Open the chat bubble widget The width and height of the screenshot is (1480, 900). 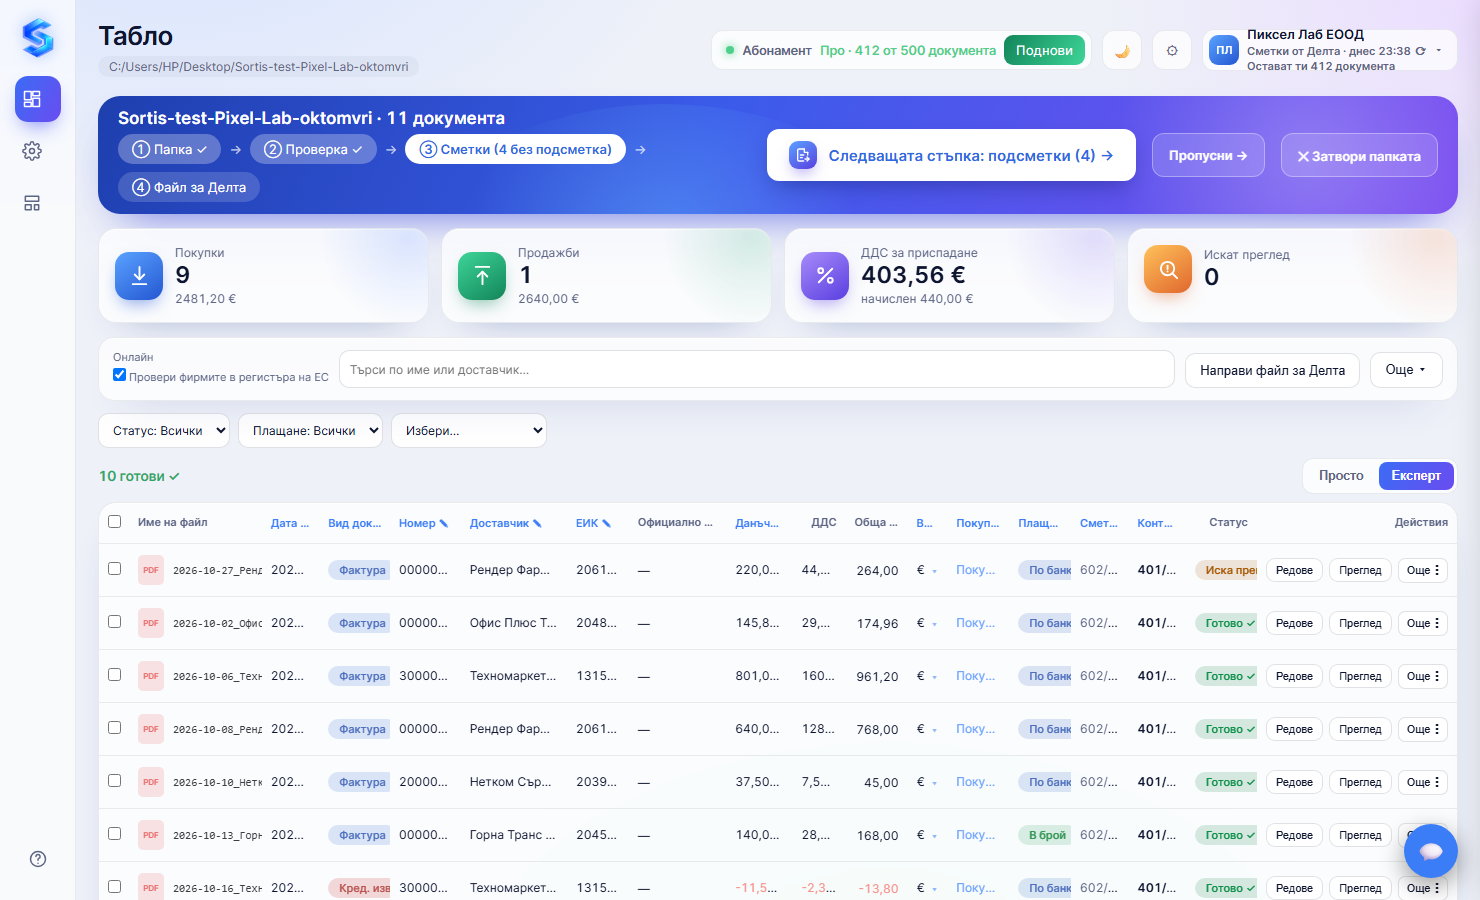coord(1431,851)
